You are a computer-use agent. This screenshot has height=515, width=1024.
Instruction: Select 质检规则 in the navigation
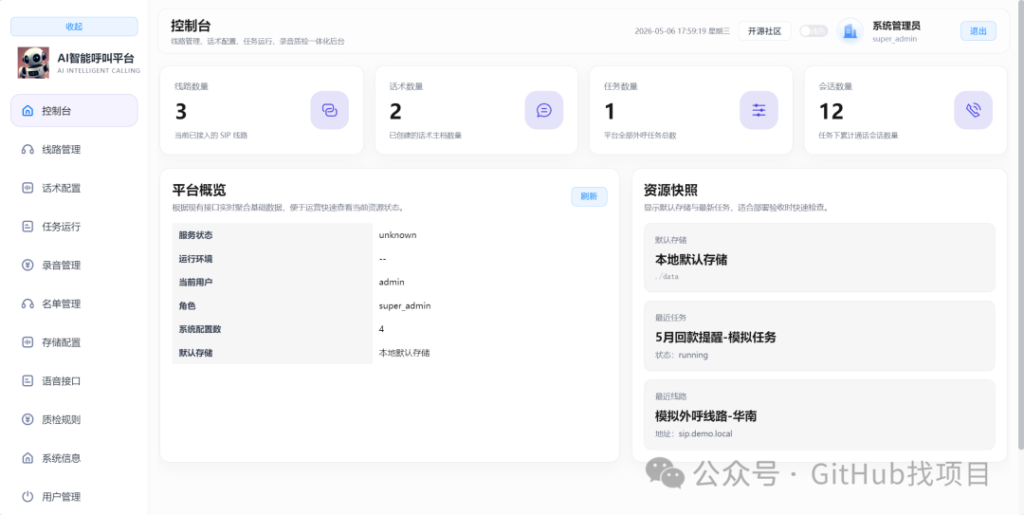pos(74,420)
